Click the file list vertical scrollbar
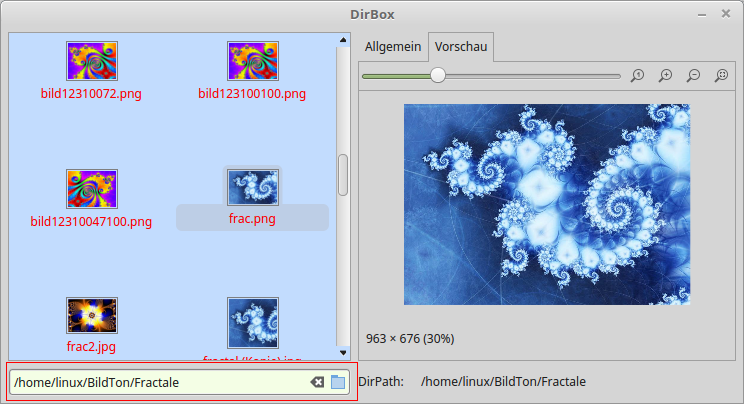The height and width of the screenshot is (404, 744). [x=343, y=175]
